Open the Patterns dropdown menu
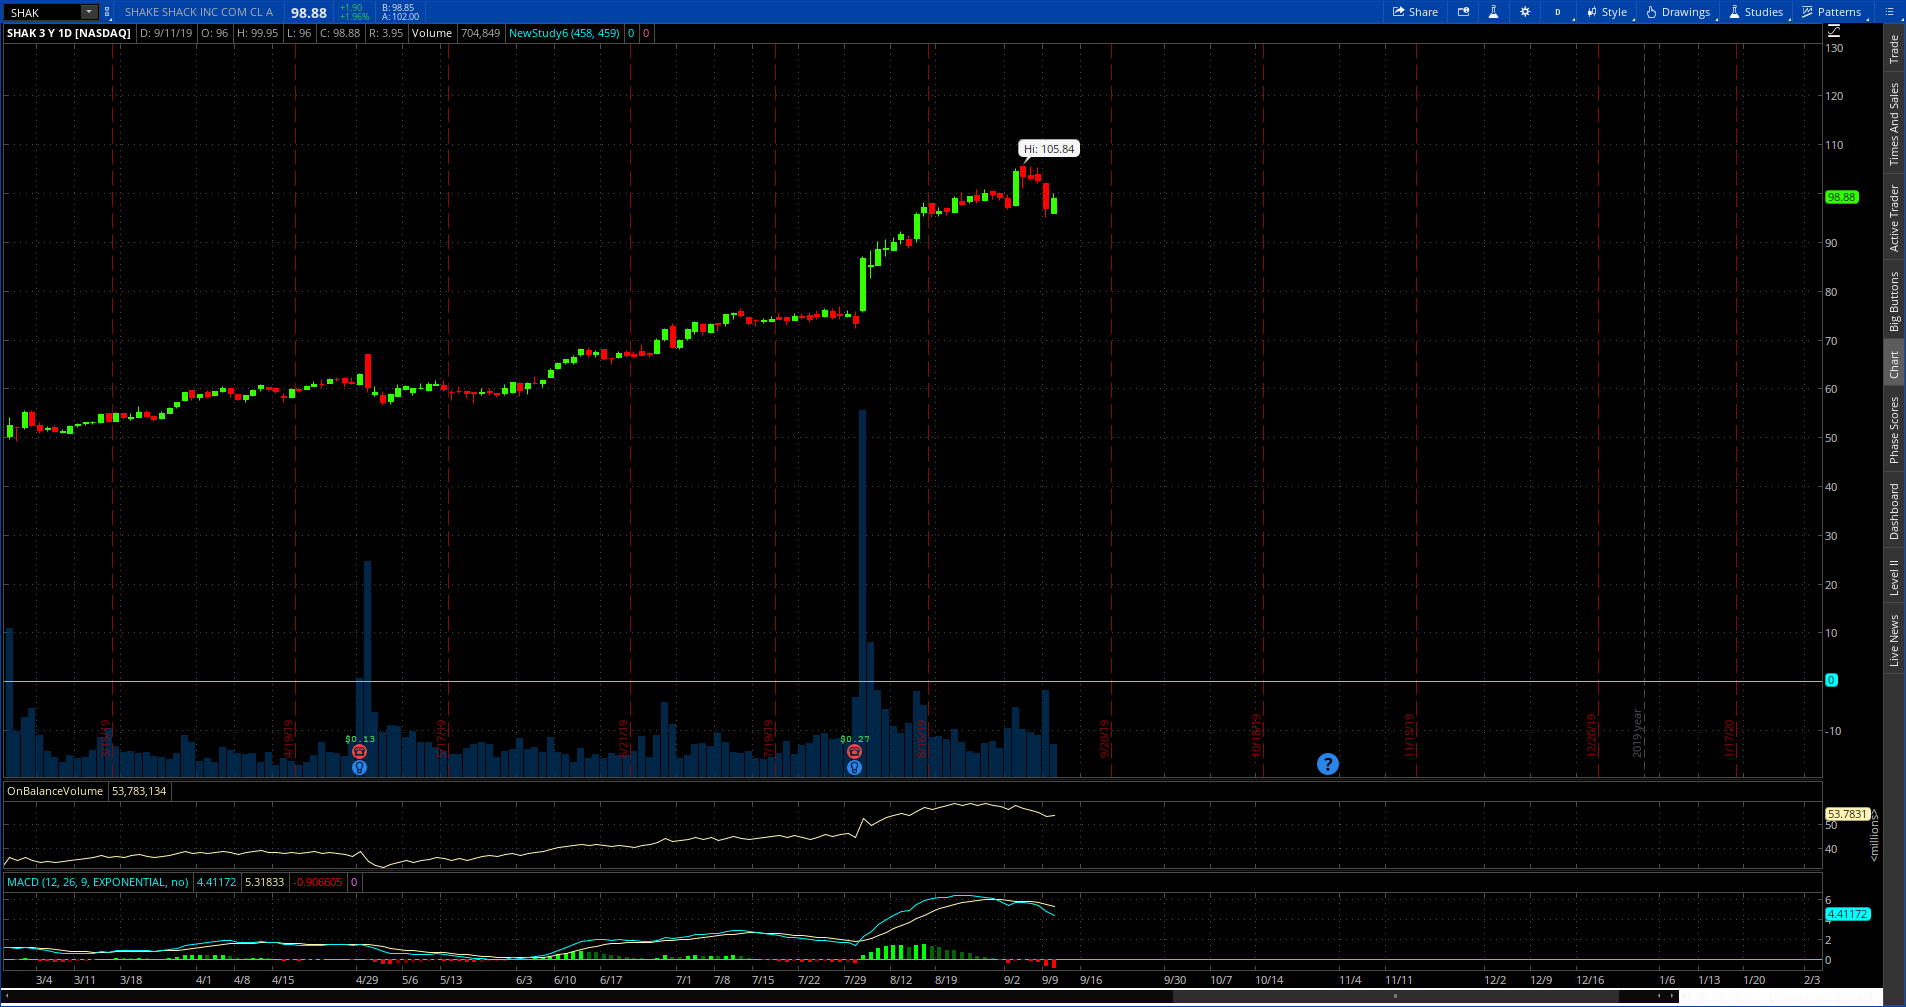Viewport: 1906px width, 1007px height. 1832,12
